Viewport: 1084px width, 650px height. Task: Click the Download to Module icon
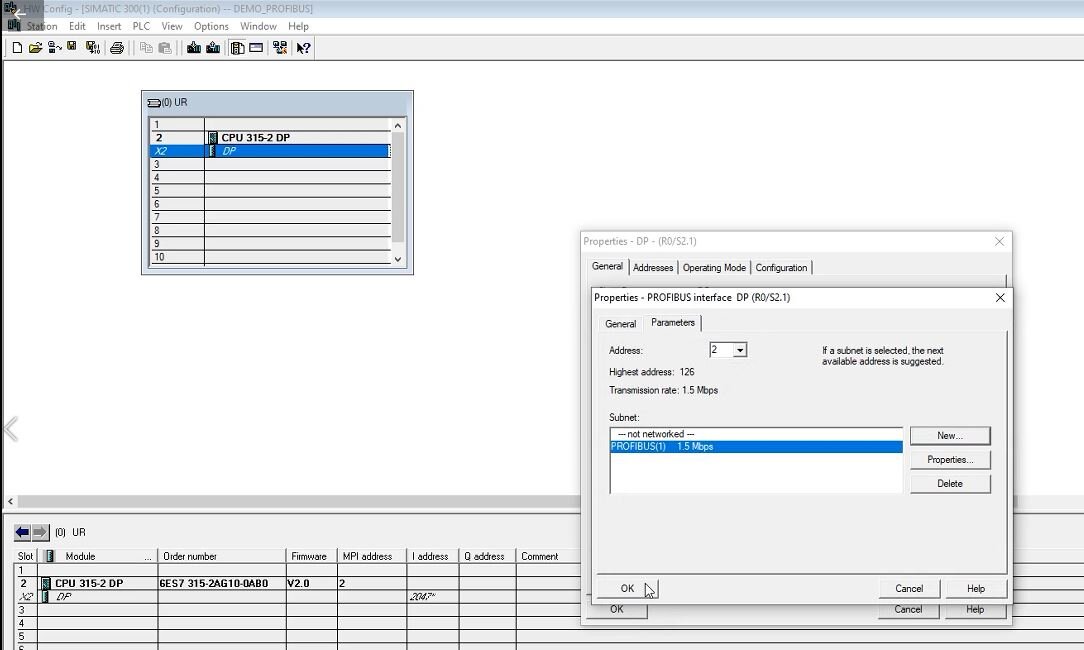coord(194,48)
